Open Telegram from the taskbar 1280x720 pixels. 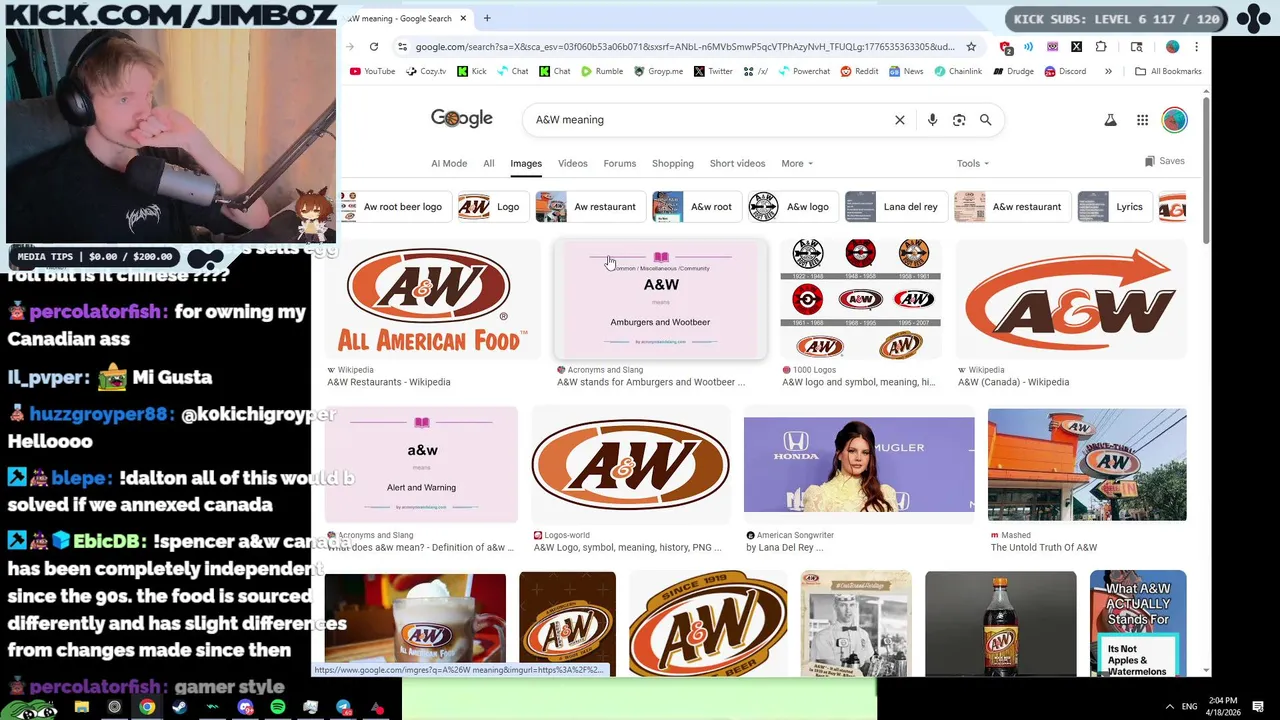coord(344,707)
